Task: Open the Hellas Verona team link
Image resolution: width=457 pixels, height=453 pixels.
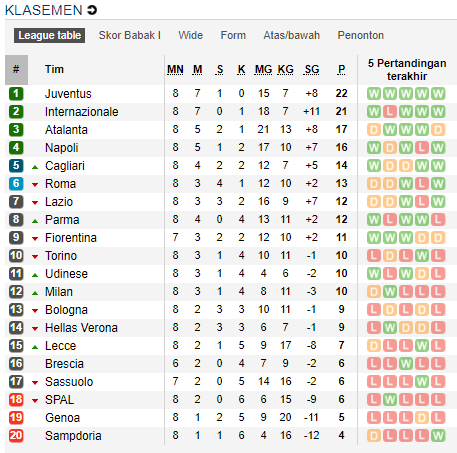Action: (81, 328)
